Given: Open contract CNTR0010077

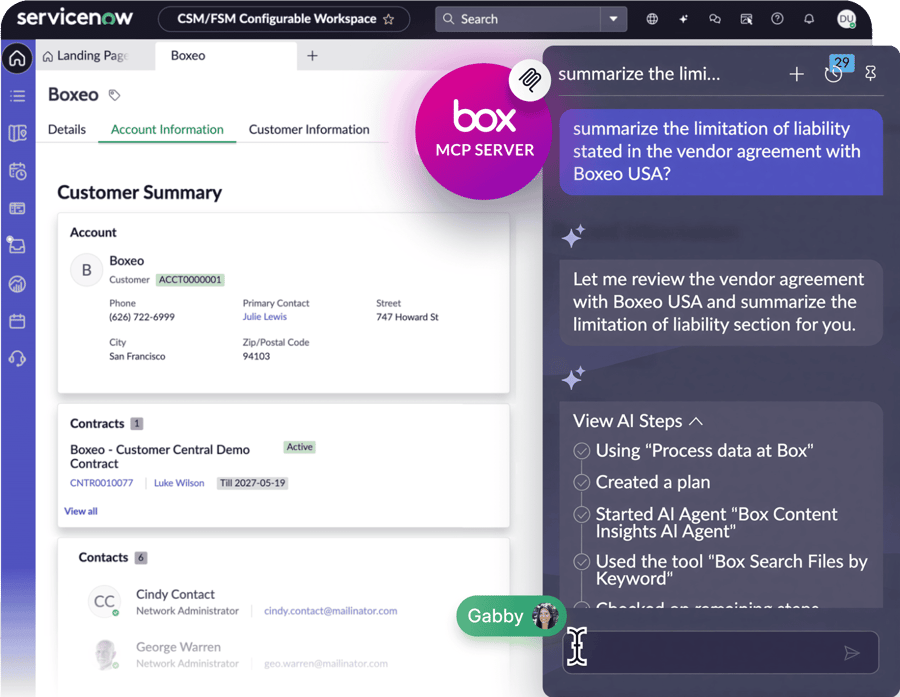Looking at the screenshot, I should click(101, 483).
